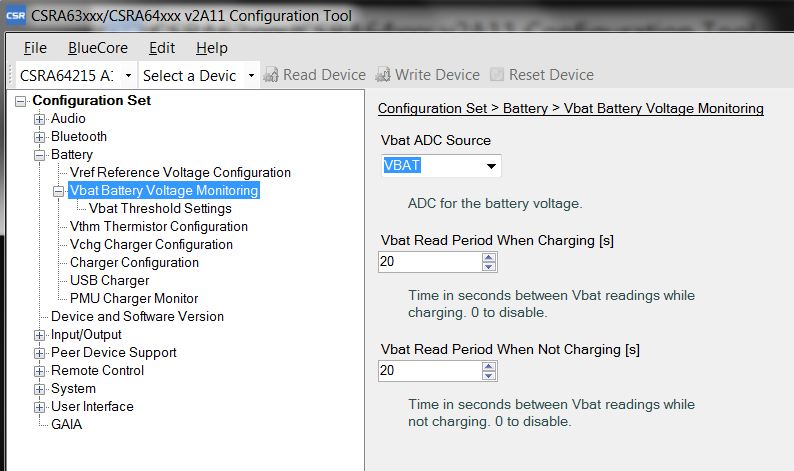This screenshot has height=471, width=794.
Task: Click the Write Device toolbar icon
Action: coord(383,75)
